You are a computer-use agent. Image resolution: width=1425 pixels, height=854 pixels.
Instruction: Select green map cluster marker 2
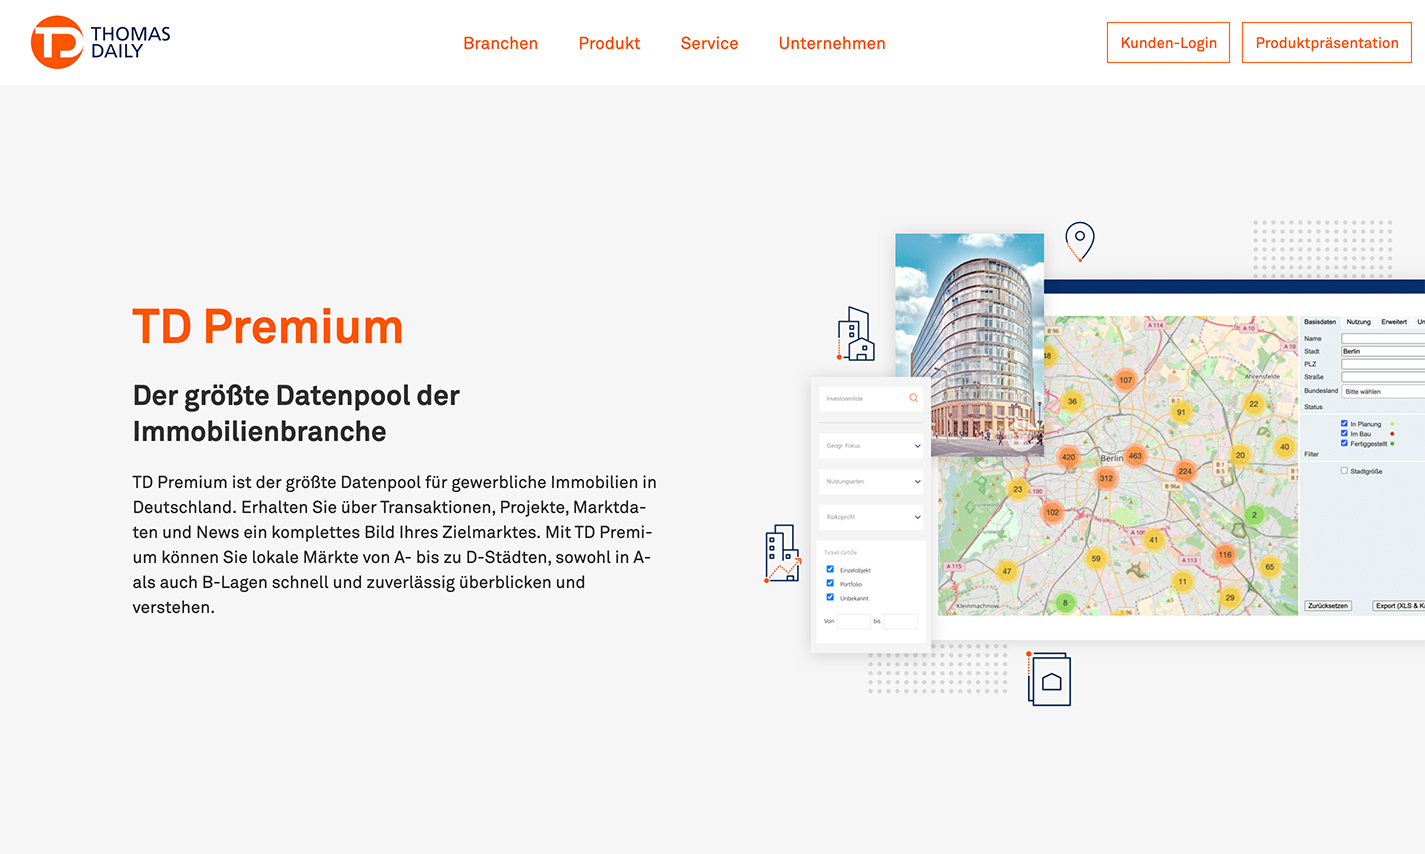pyautogui.click(x=1254, y=515)
